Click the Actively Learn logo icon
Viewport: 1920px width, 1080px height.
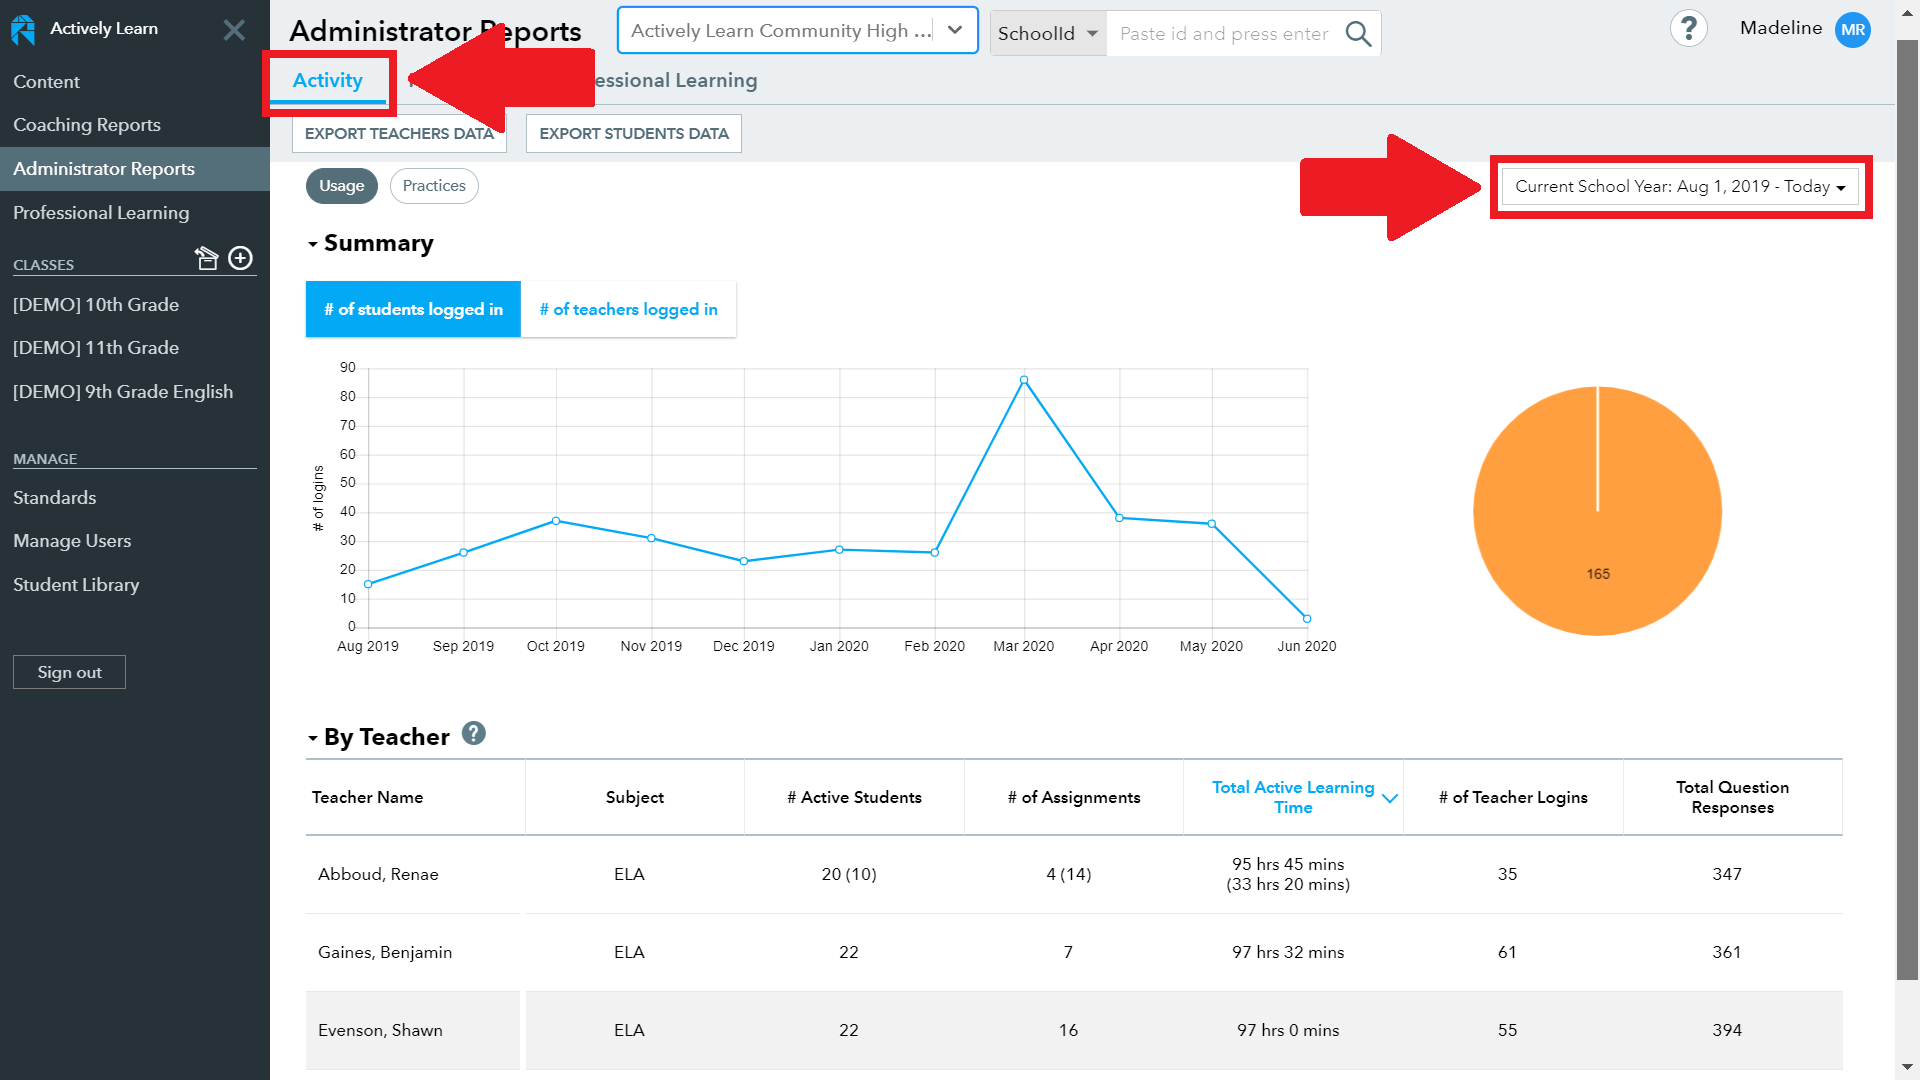point(22,29)
